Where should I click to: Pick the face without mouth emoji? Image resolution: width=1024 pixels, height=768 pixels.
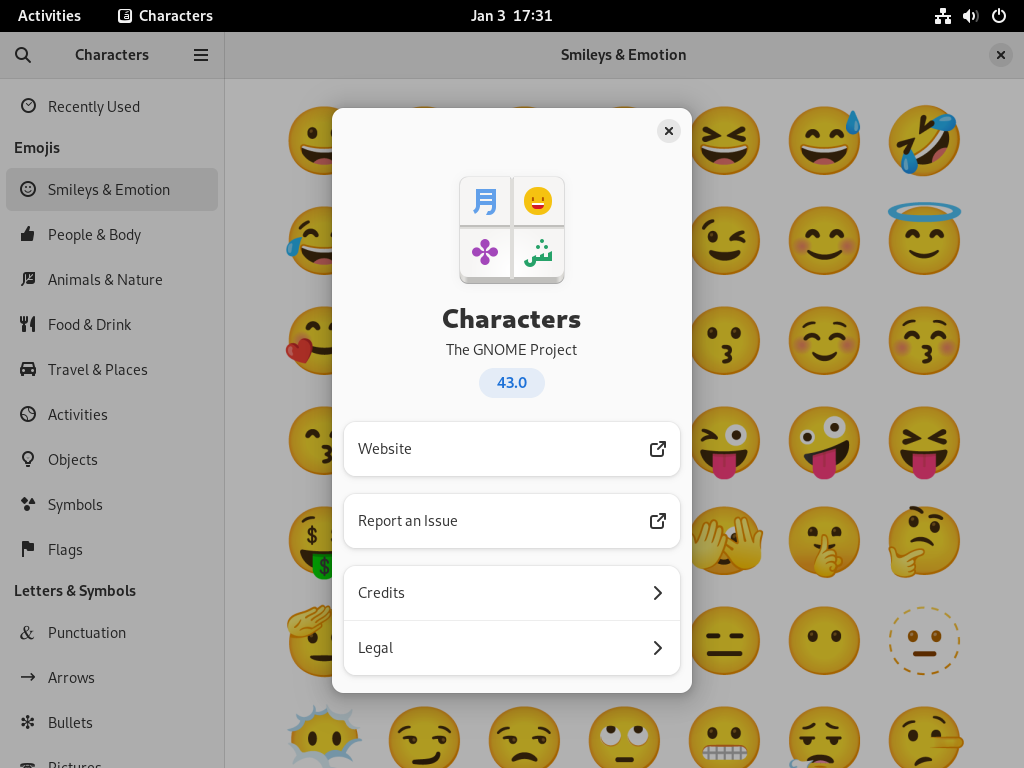coord(825,640)
